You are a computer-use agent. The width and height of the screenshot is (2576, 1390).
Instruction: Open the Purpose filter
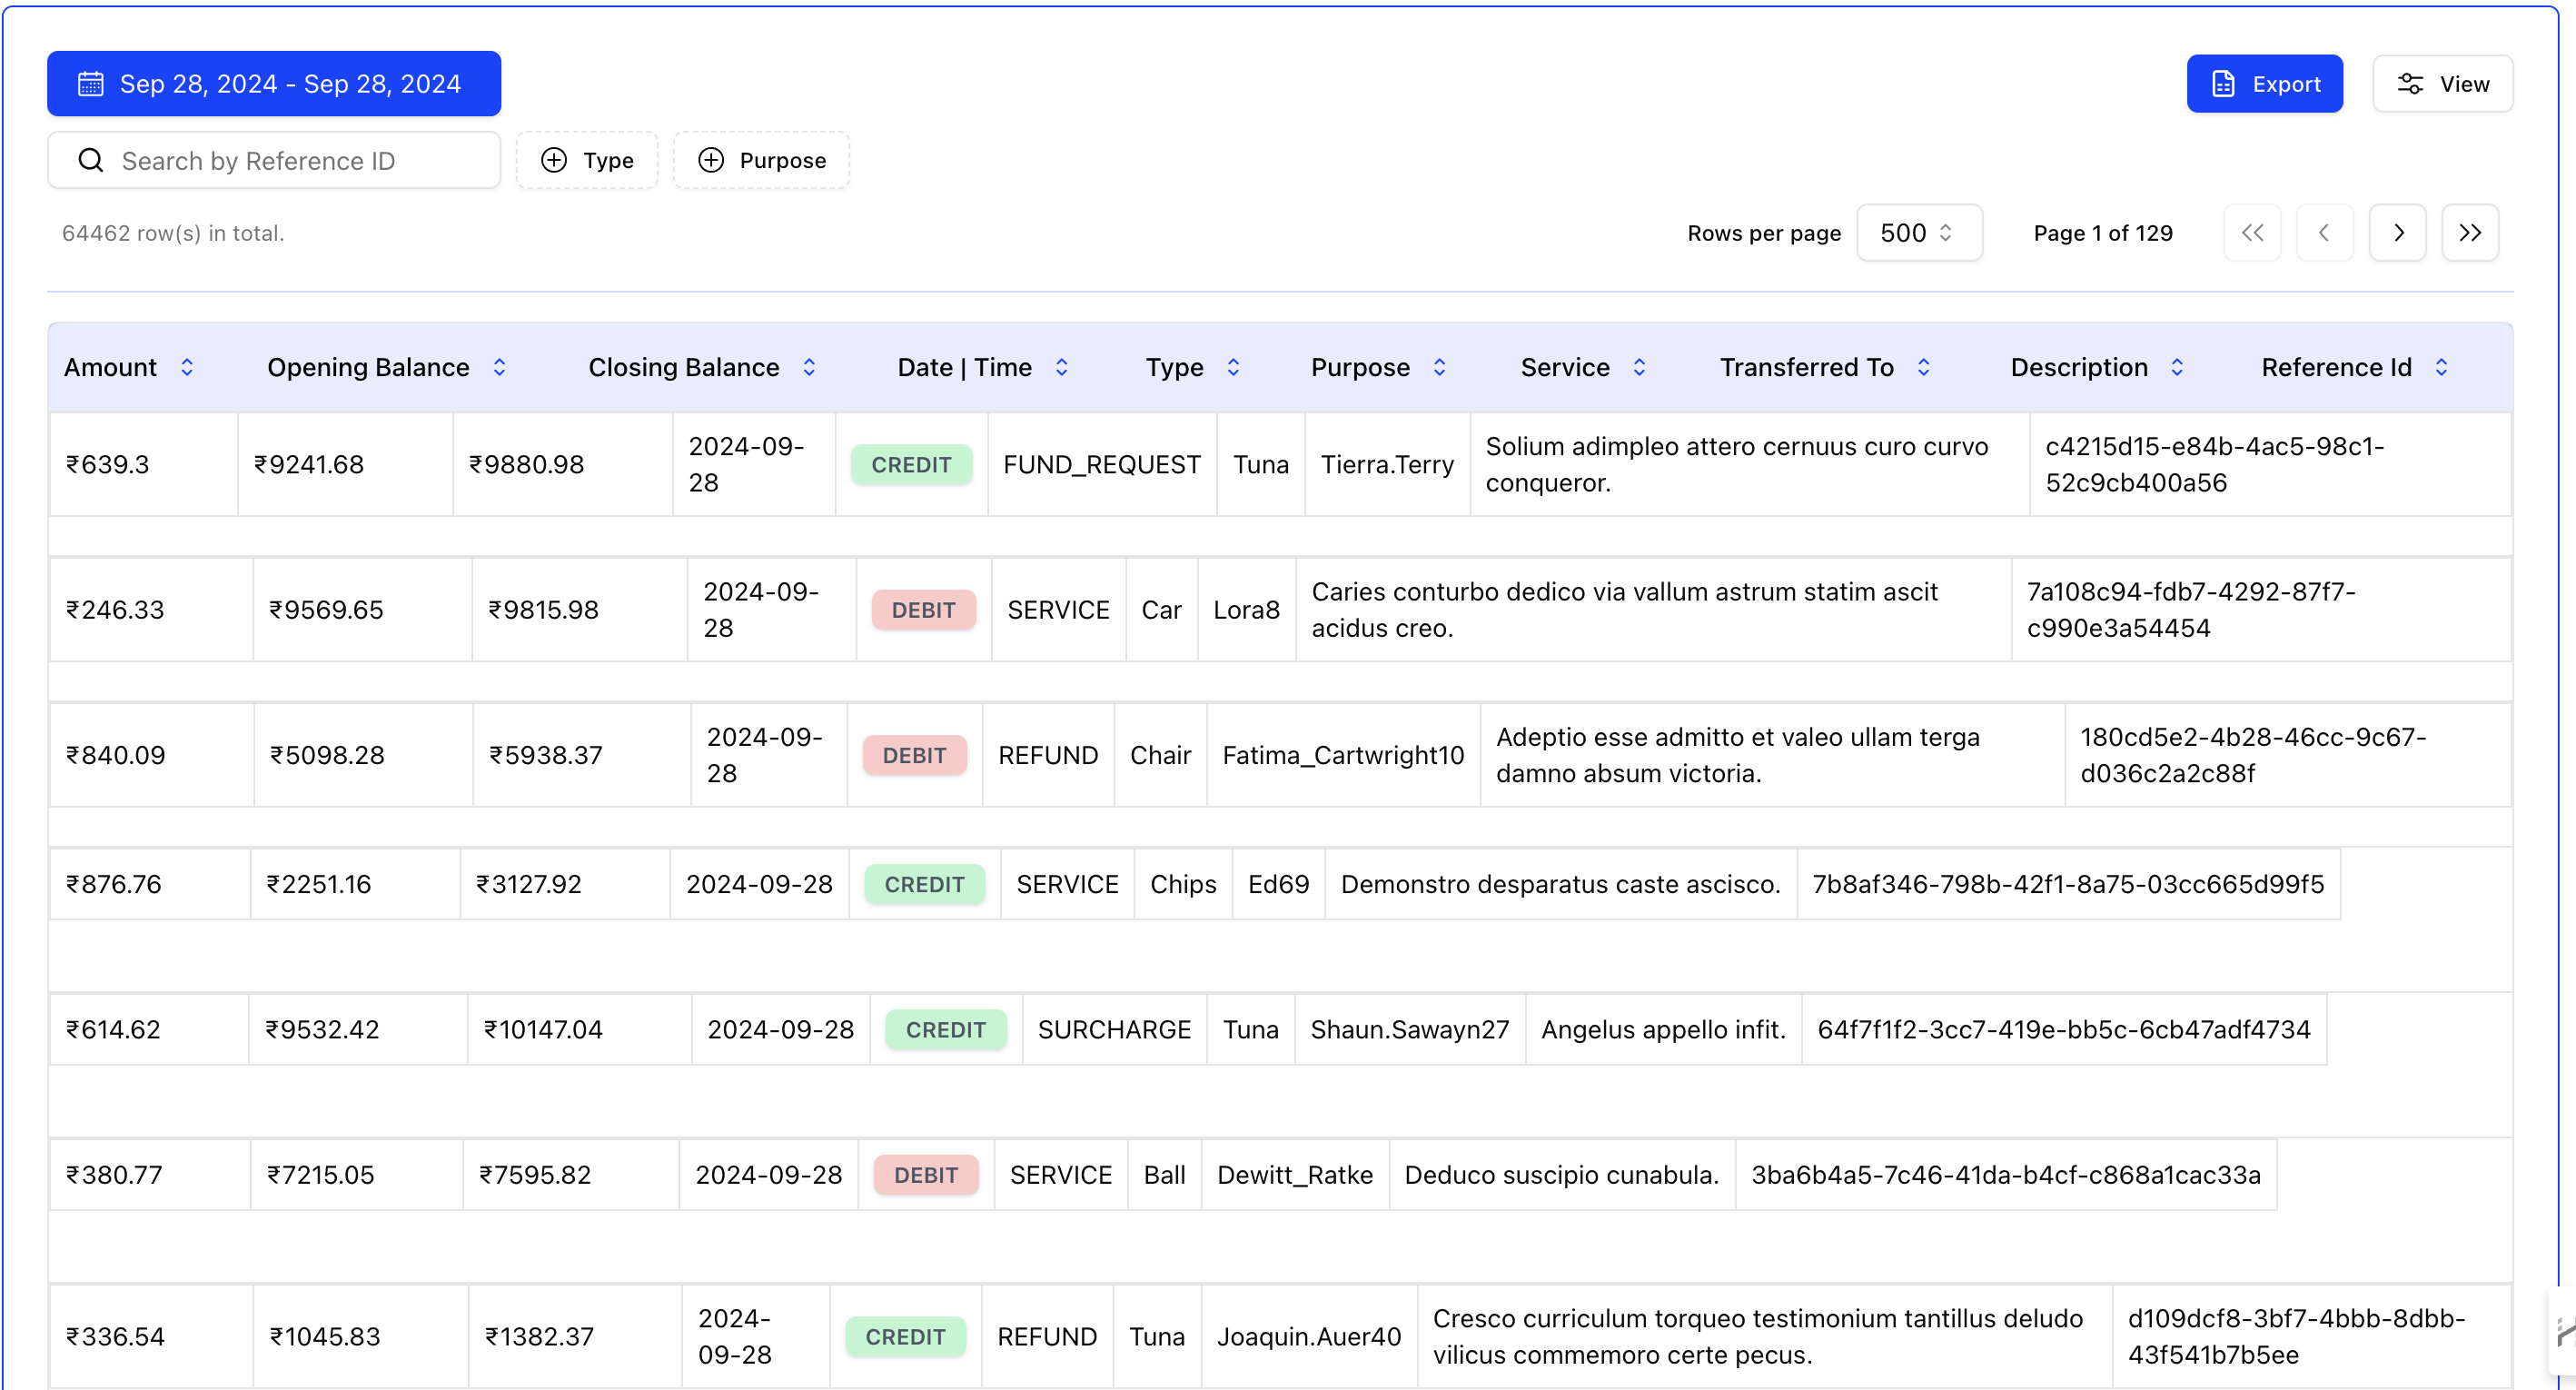[x=761, y=161]
